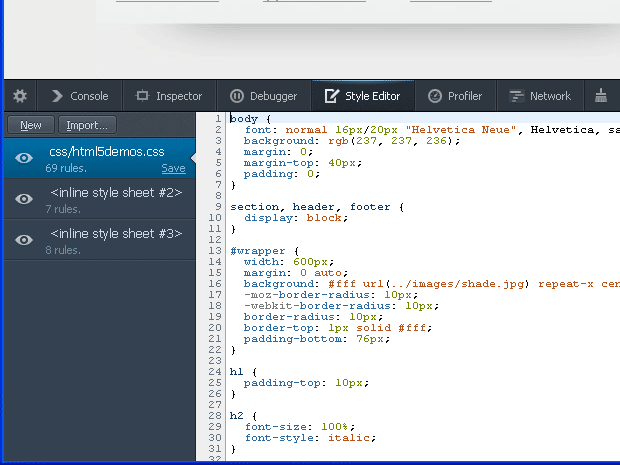Click the 'h2 {' selector line
The image size is (620, 465).
244,416
